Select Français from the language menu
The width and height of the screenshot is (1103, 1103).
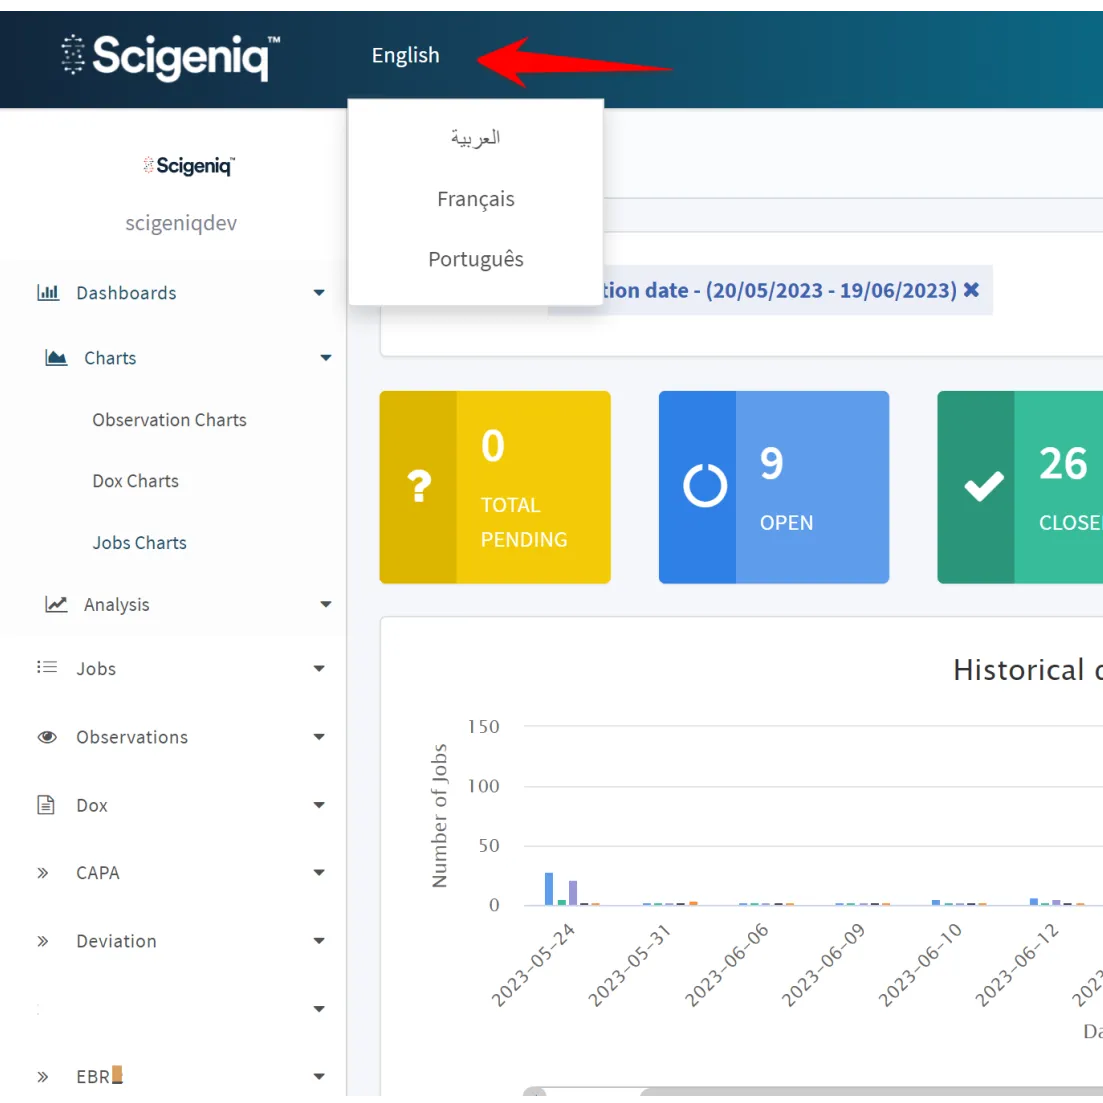tap(476, 199)
